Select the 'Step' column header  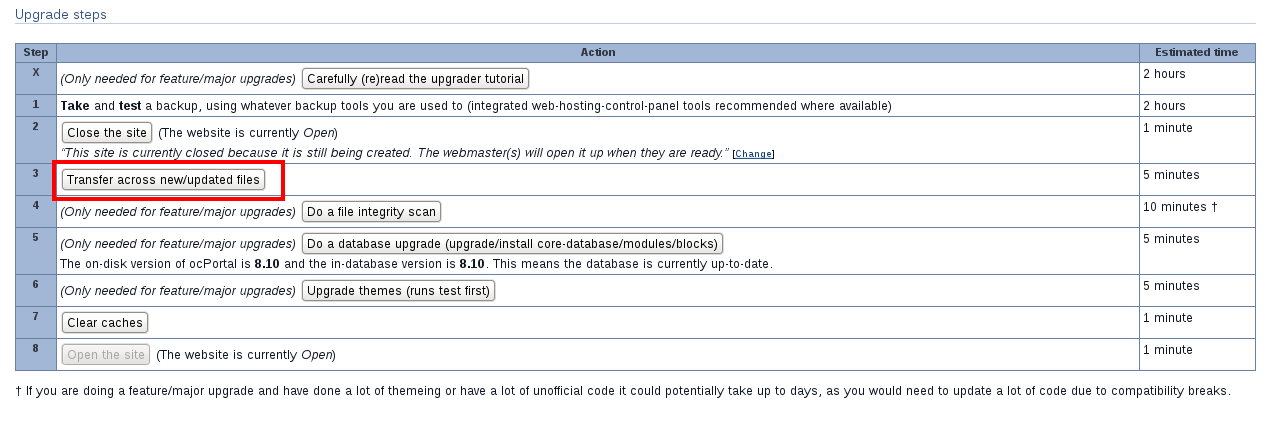(36, 52)
